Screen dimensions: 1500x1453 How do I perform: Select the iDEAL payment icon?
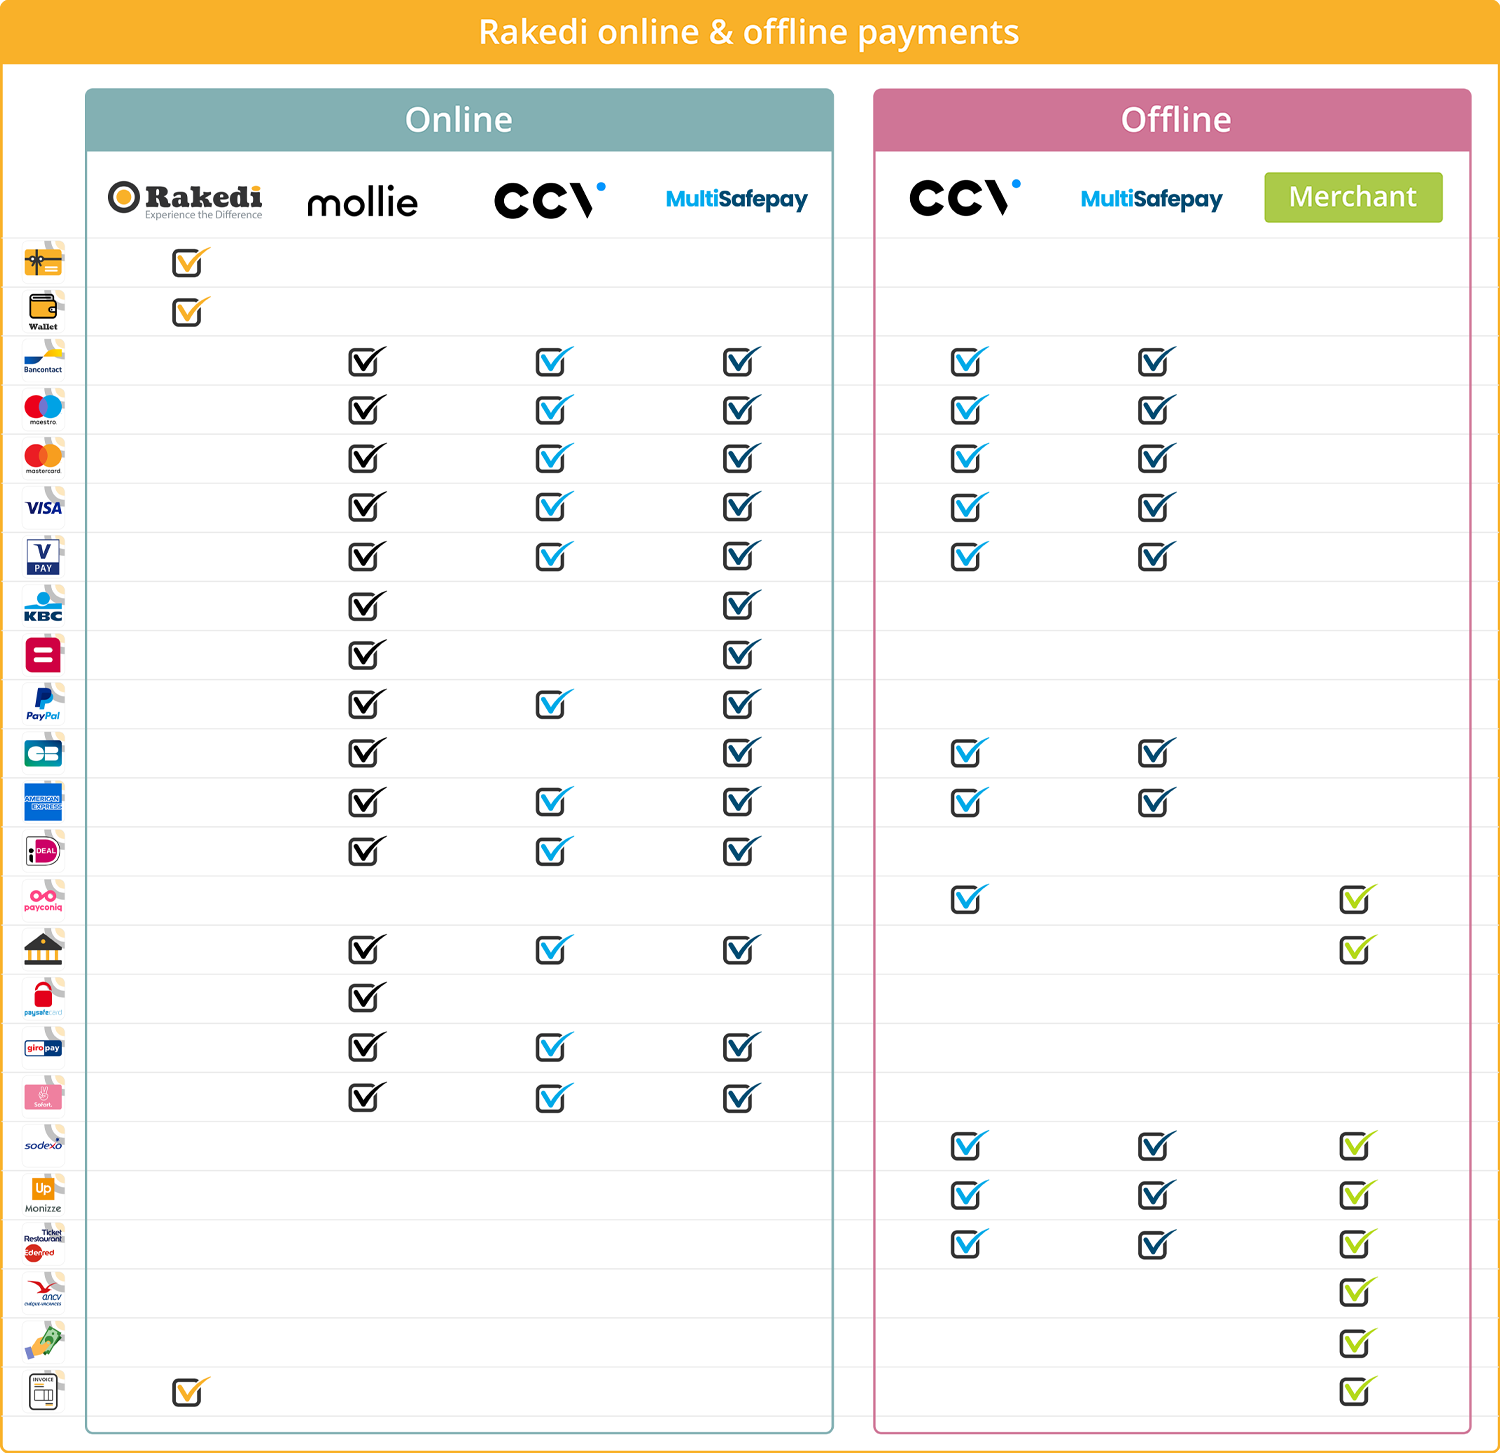pos(43,851)
